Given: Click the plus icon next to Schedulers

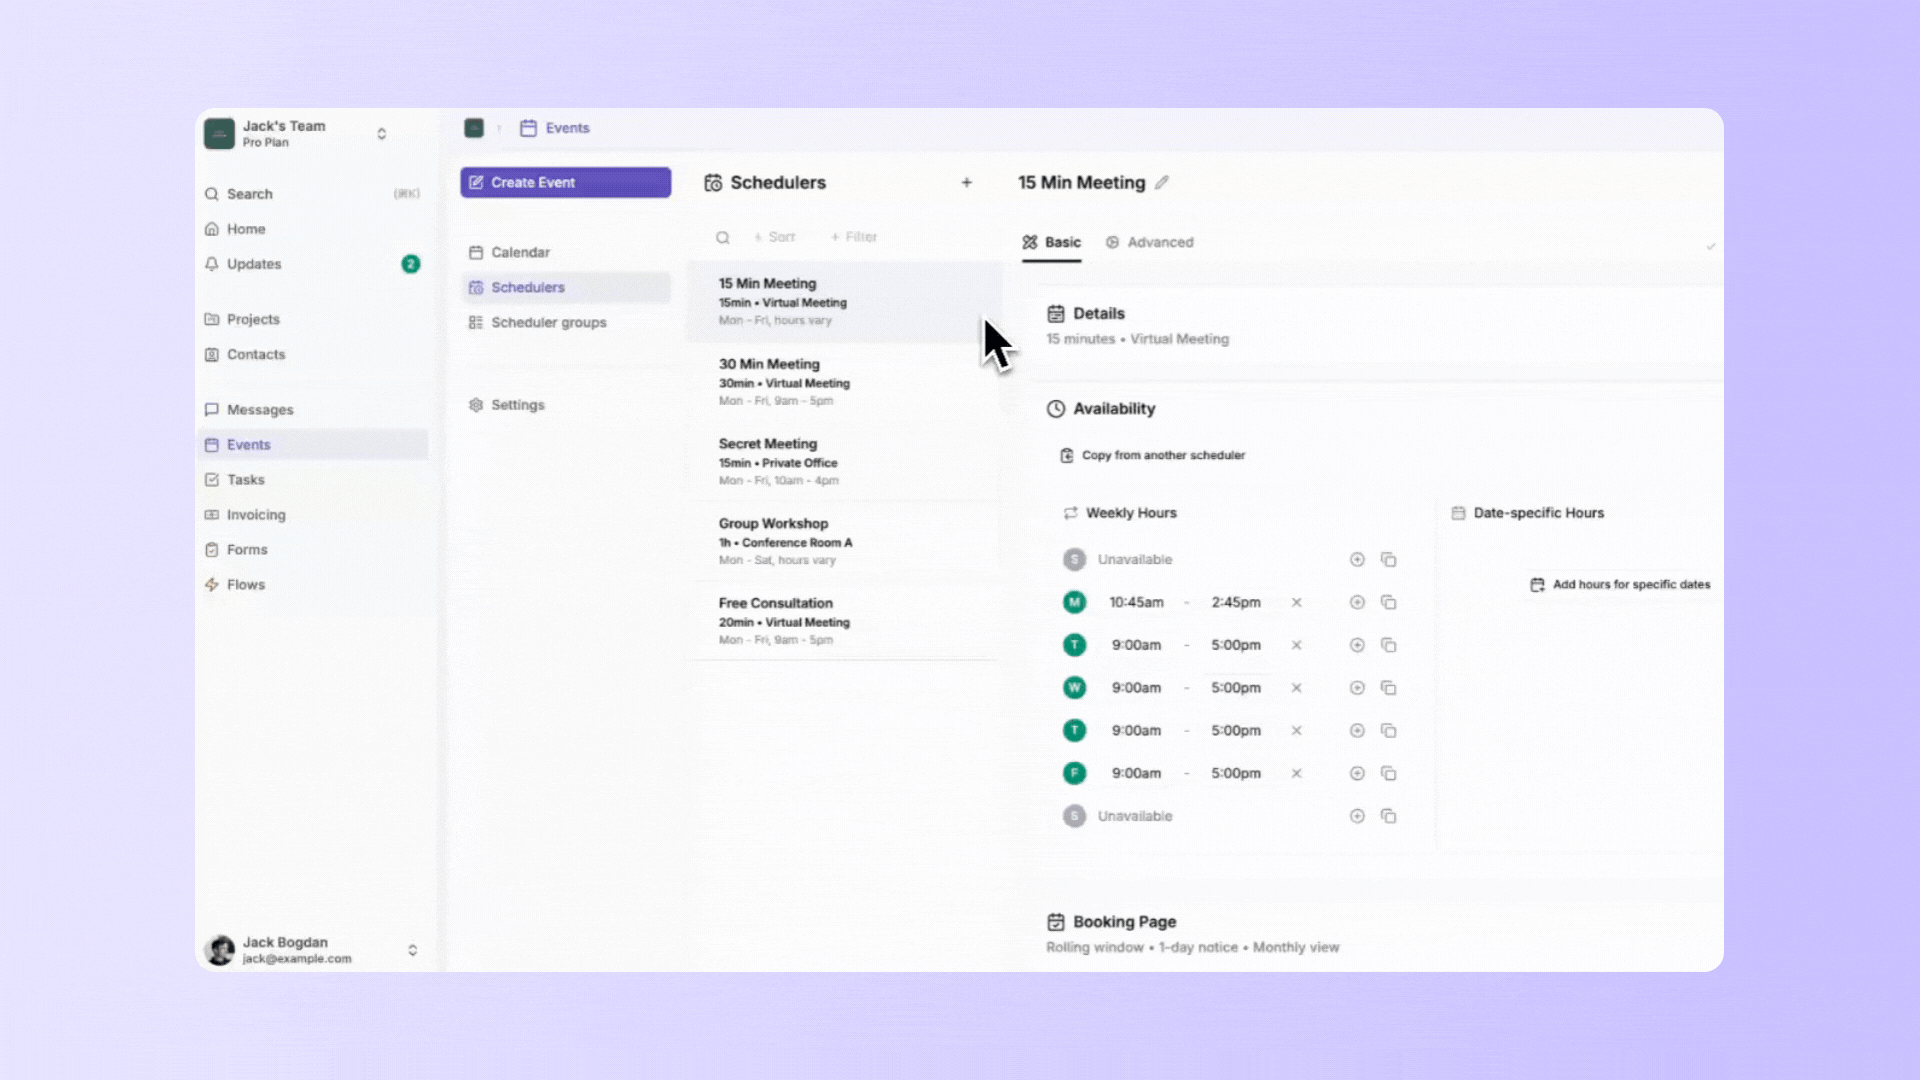Looking at the screenshot, I should pyautogui.click(x=966, y=183).
